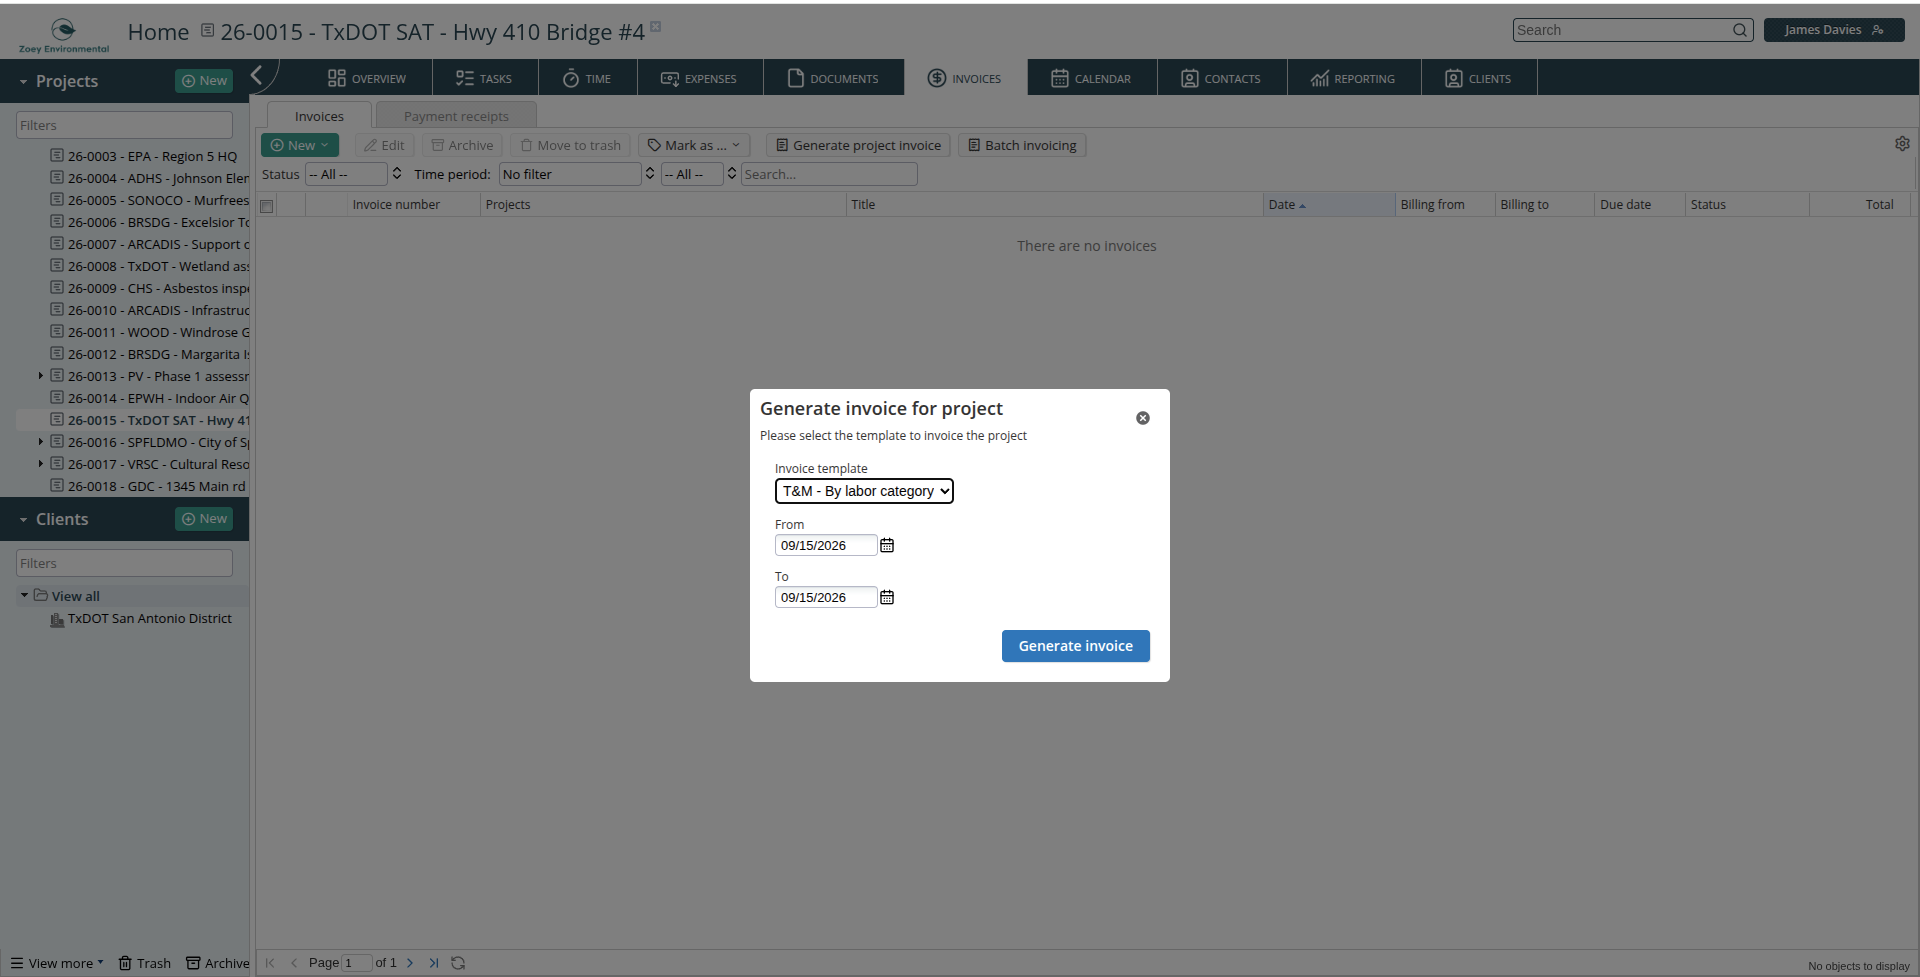Click the settings gear icon in invoices list
The height and width of the screenshot is (977, 1920).
click(1902, 144)
